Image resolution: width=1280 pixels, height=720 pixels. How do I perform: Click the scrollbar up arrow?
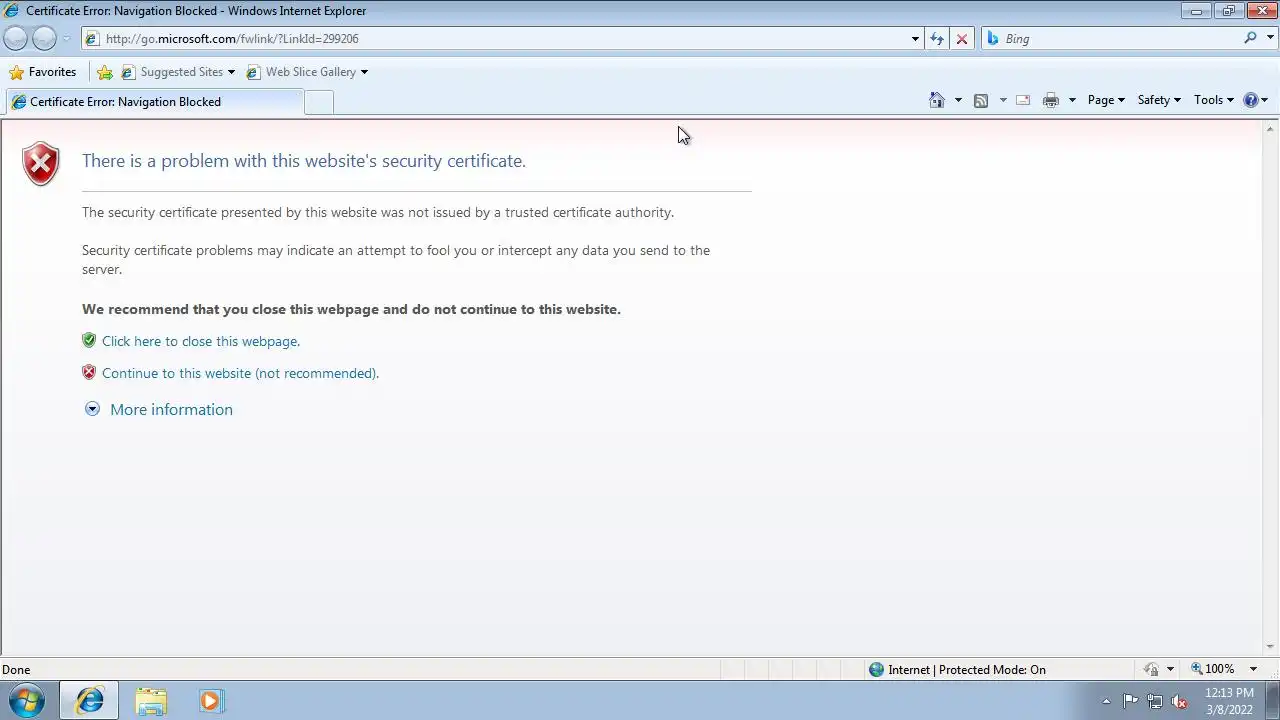(1271, 129)
